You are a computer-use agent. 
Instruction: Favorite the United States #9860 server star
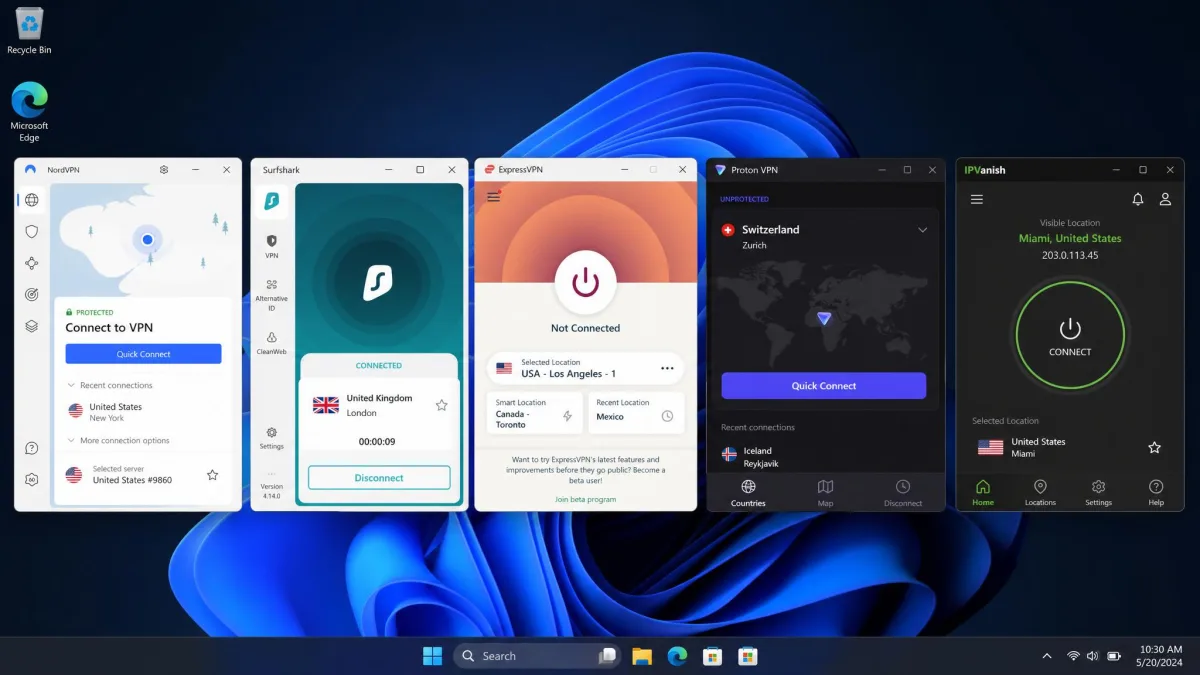pyautogui.click(x=212, y=475)
